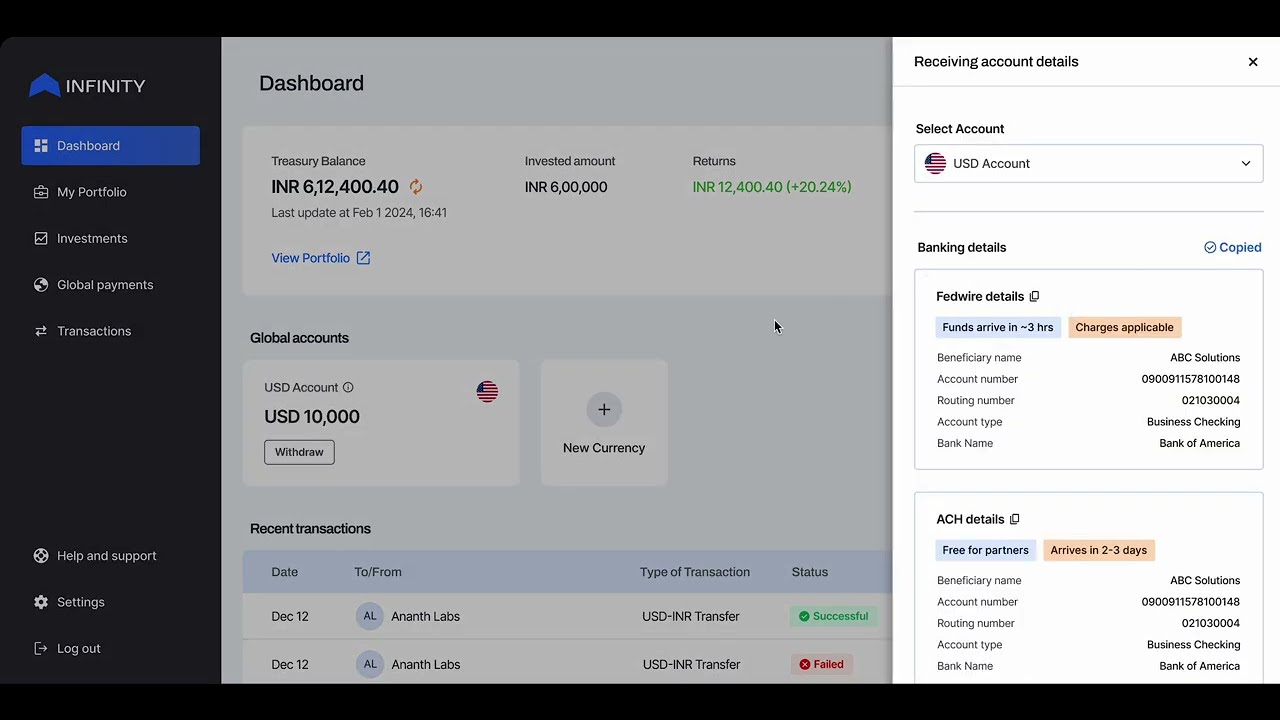Click the Date column header
Image resolution: width=1280 pixels, height=720 pixels.
point(285,572)
